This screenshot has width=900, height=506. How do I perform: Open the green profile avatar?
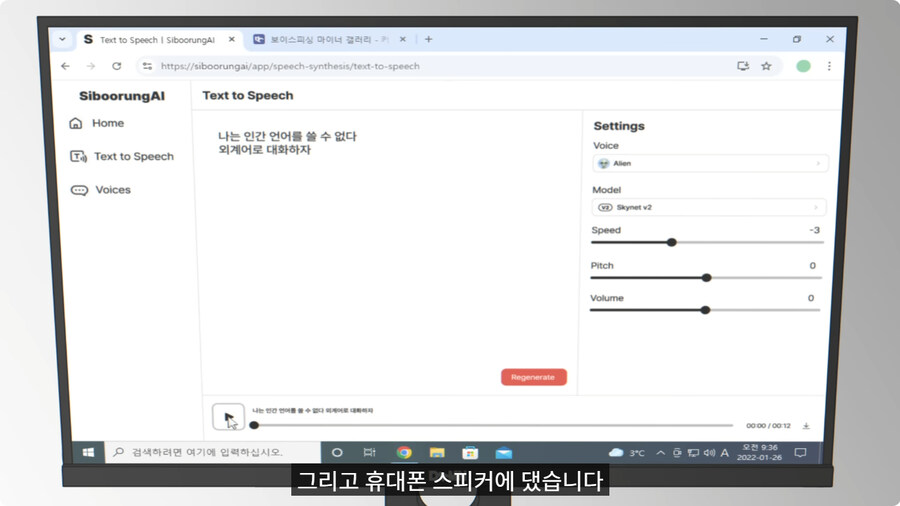(804, 67)
